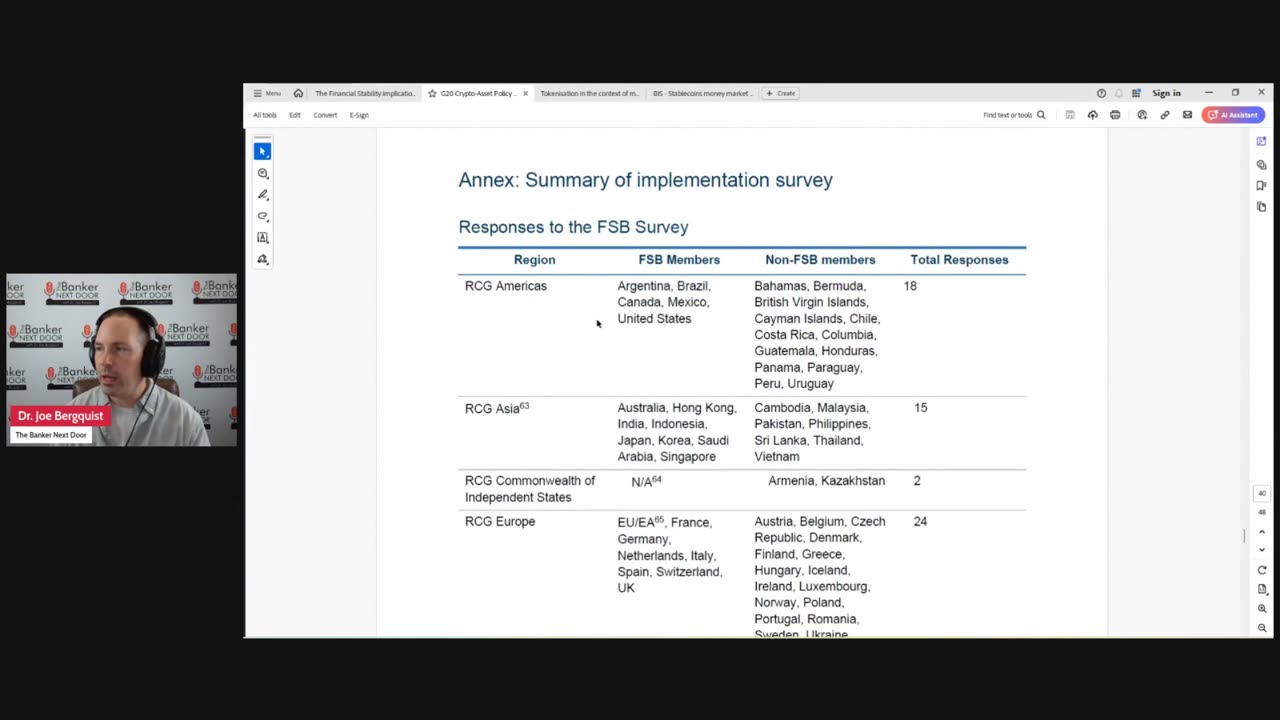Open the hamburger Menu
Viewport: 1280px width, 720px height.
click(x=266, y=93)
